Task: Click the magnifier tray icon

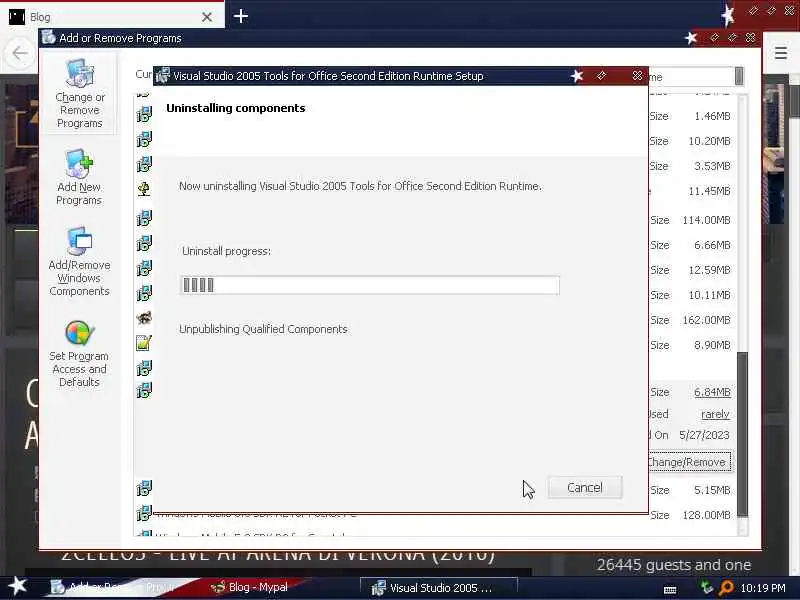Action: [726, 588]
